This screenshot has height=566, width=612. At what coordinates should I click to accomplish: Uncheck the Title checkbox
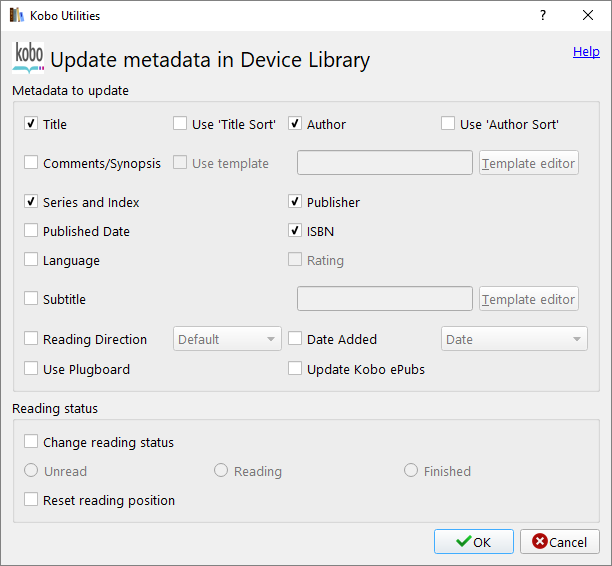point(32,125)
